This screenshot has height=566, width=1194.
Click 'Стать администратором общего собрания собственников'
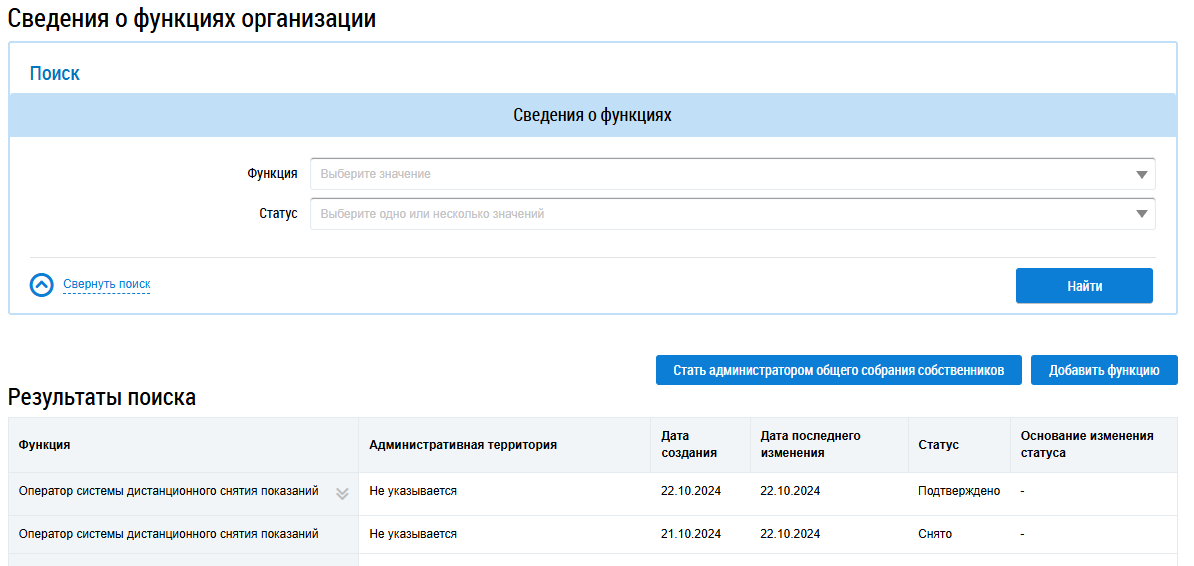pos(838,370)
